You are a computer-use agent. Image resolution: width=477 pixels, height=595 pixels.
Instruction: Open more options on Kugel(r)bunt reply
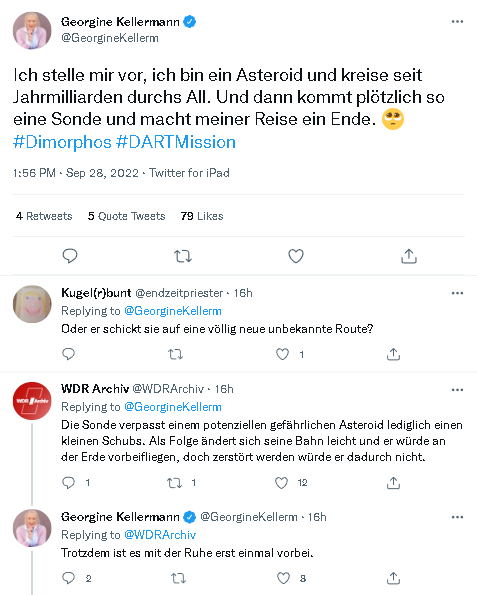[457, 293]
